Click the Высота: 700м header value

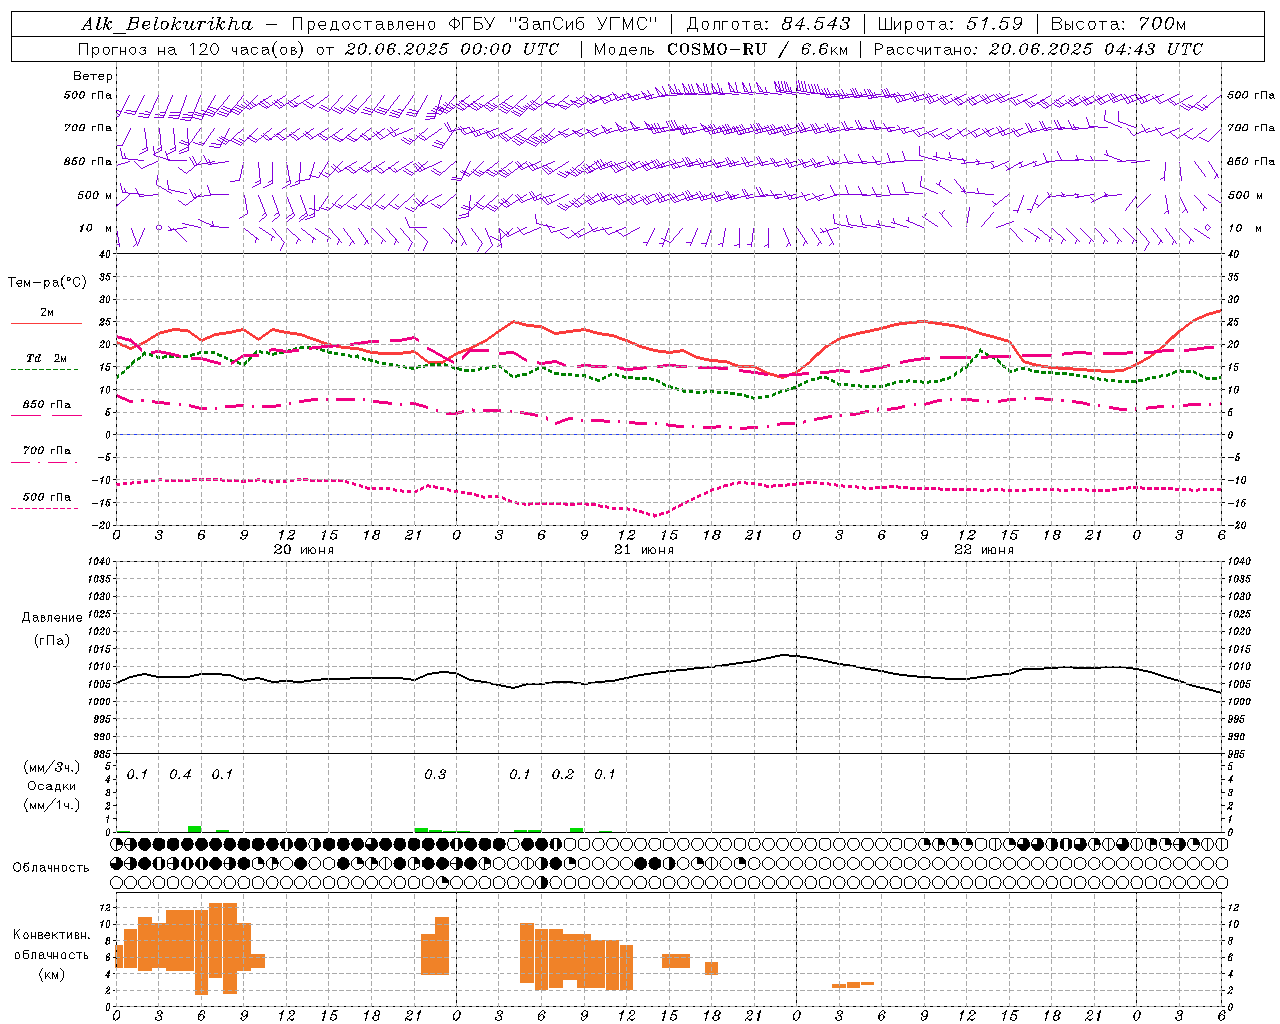[1118, 24]
